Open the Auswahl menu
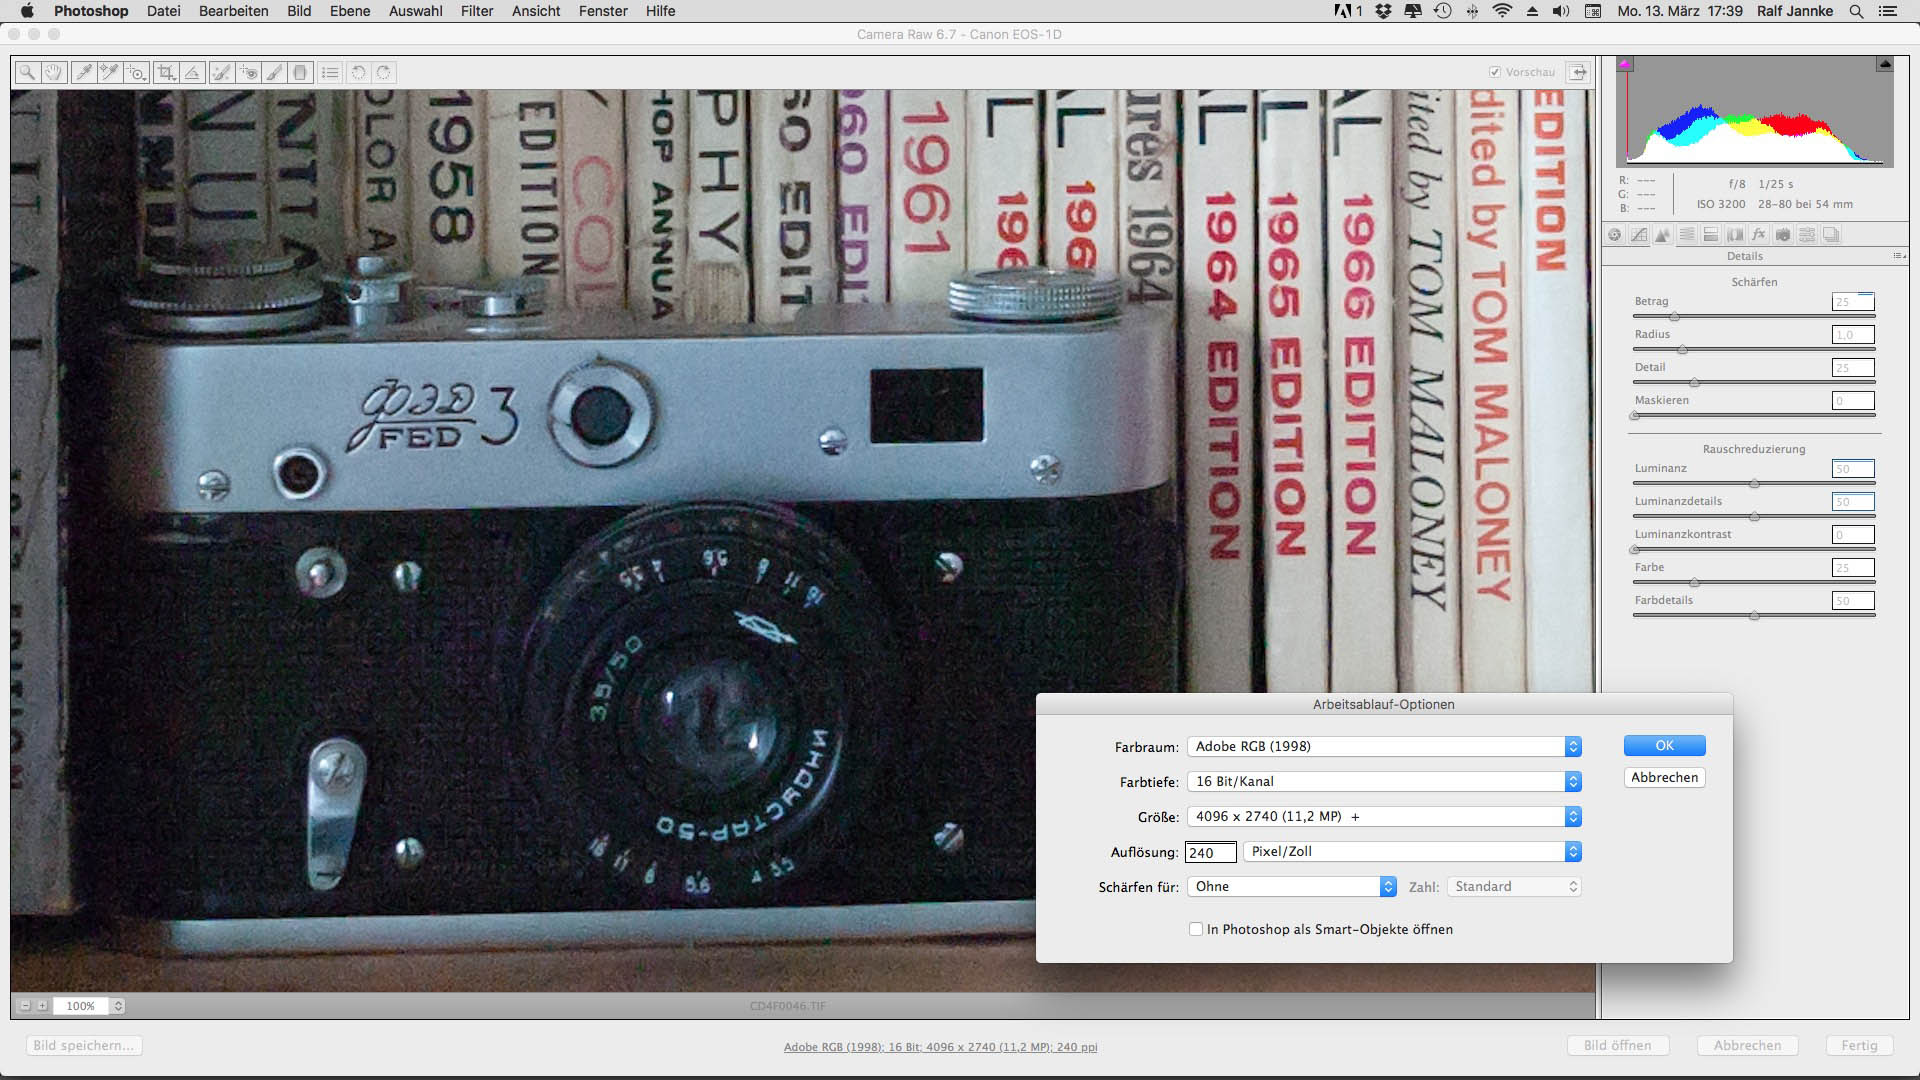 tap(415, 11)
